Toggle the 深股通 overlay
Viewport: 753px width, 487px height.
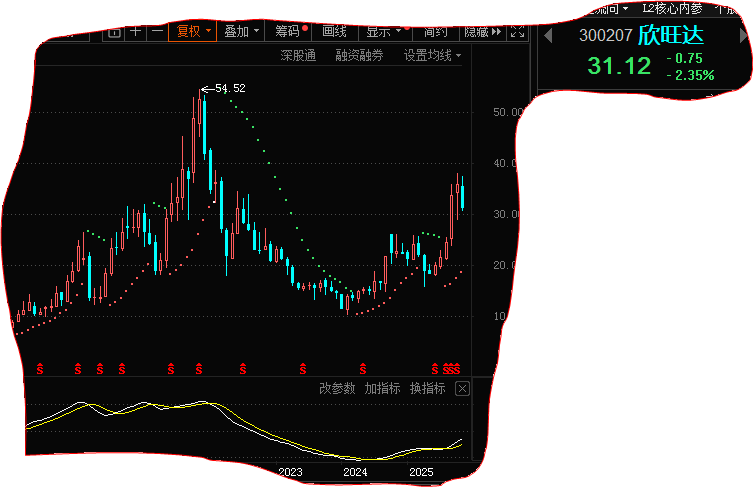coord(298,56)
